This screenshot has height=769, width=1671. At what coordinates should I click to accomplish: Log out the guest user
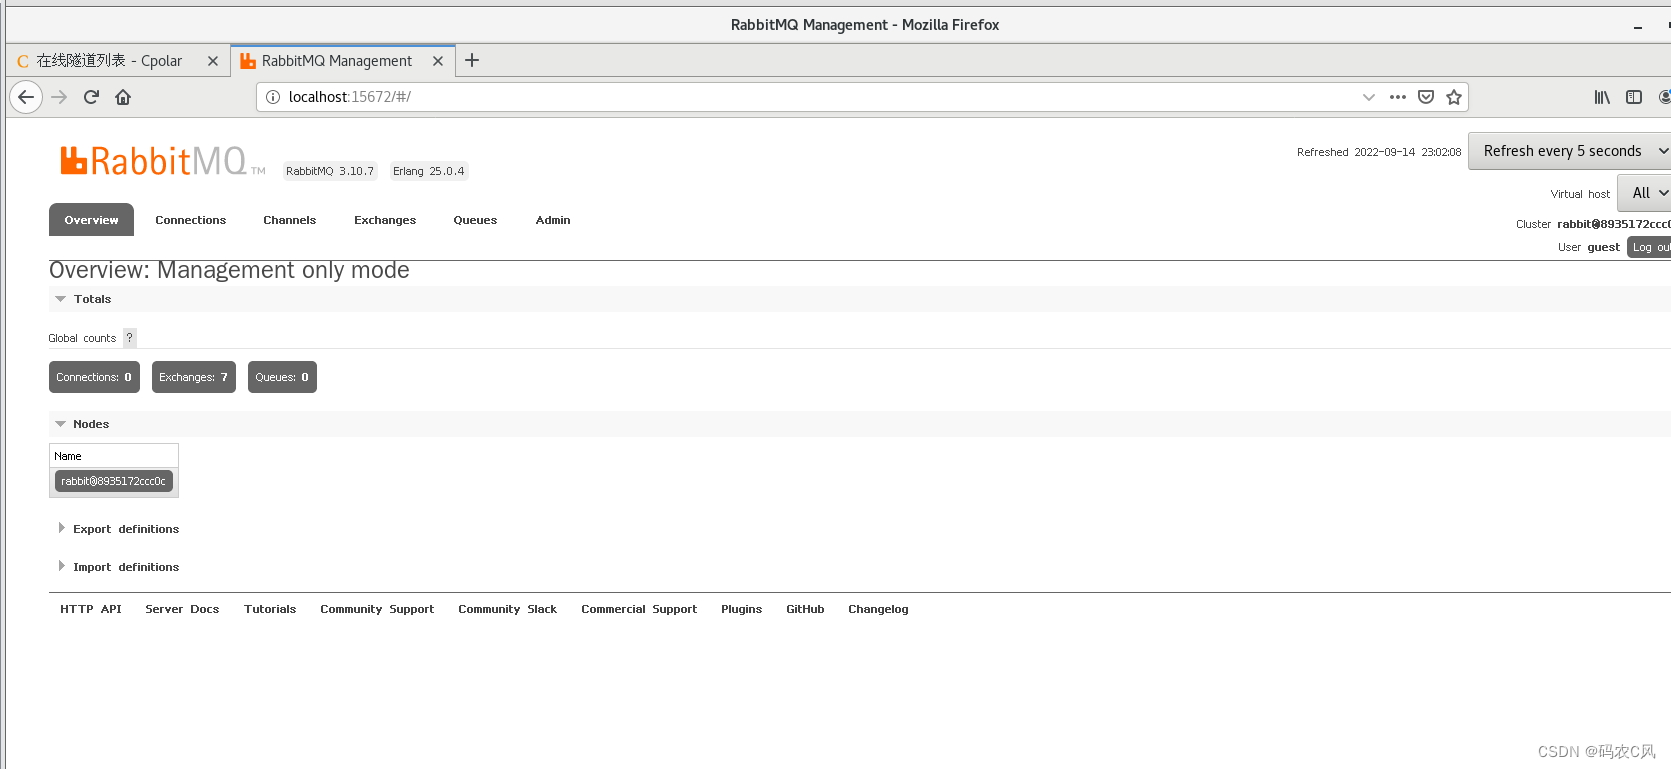point(1650,247)
